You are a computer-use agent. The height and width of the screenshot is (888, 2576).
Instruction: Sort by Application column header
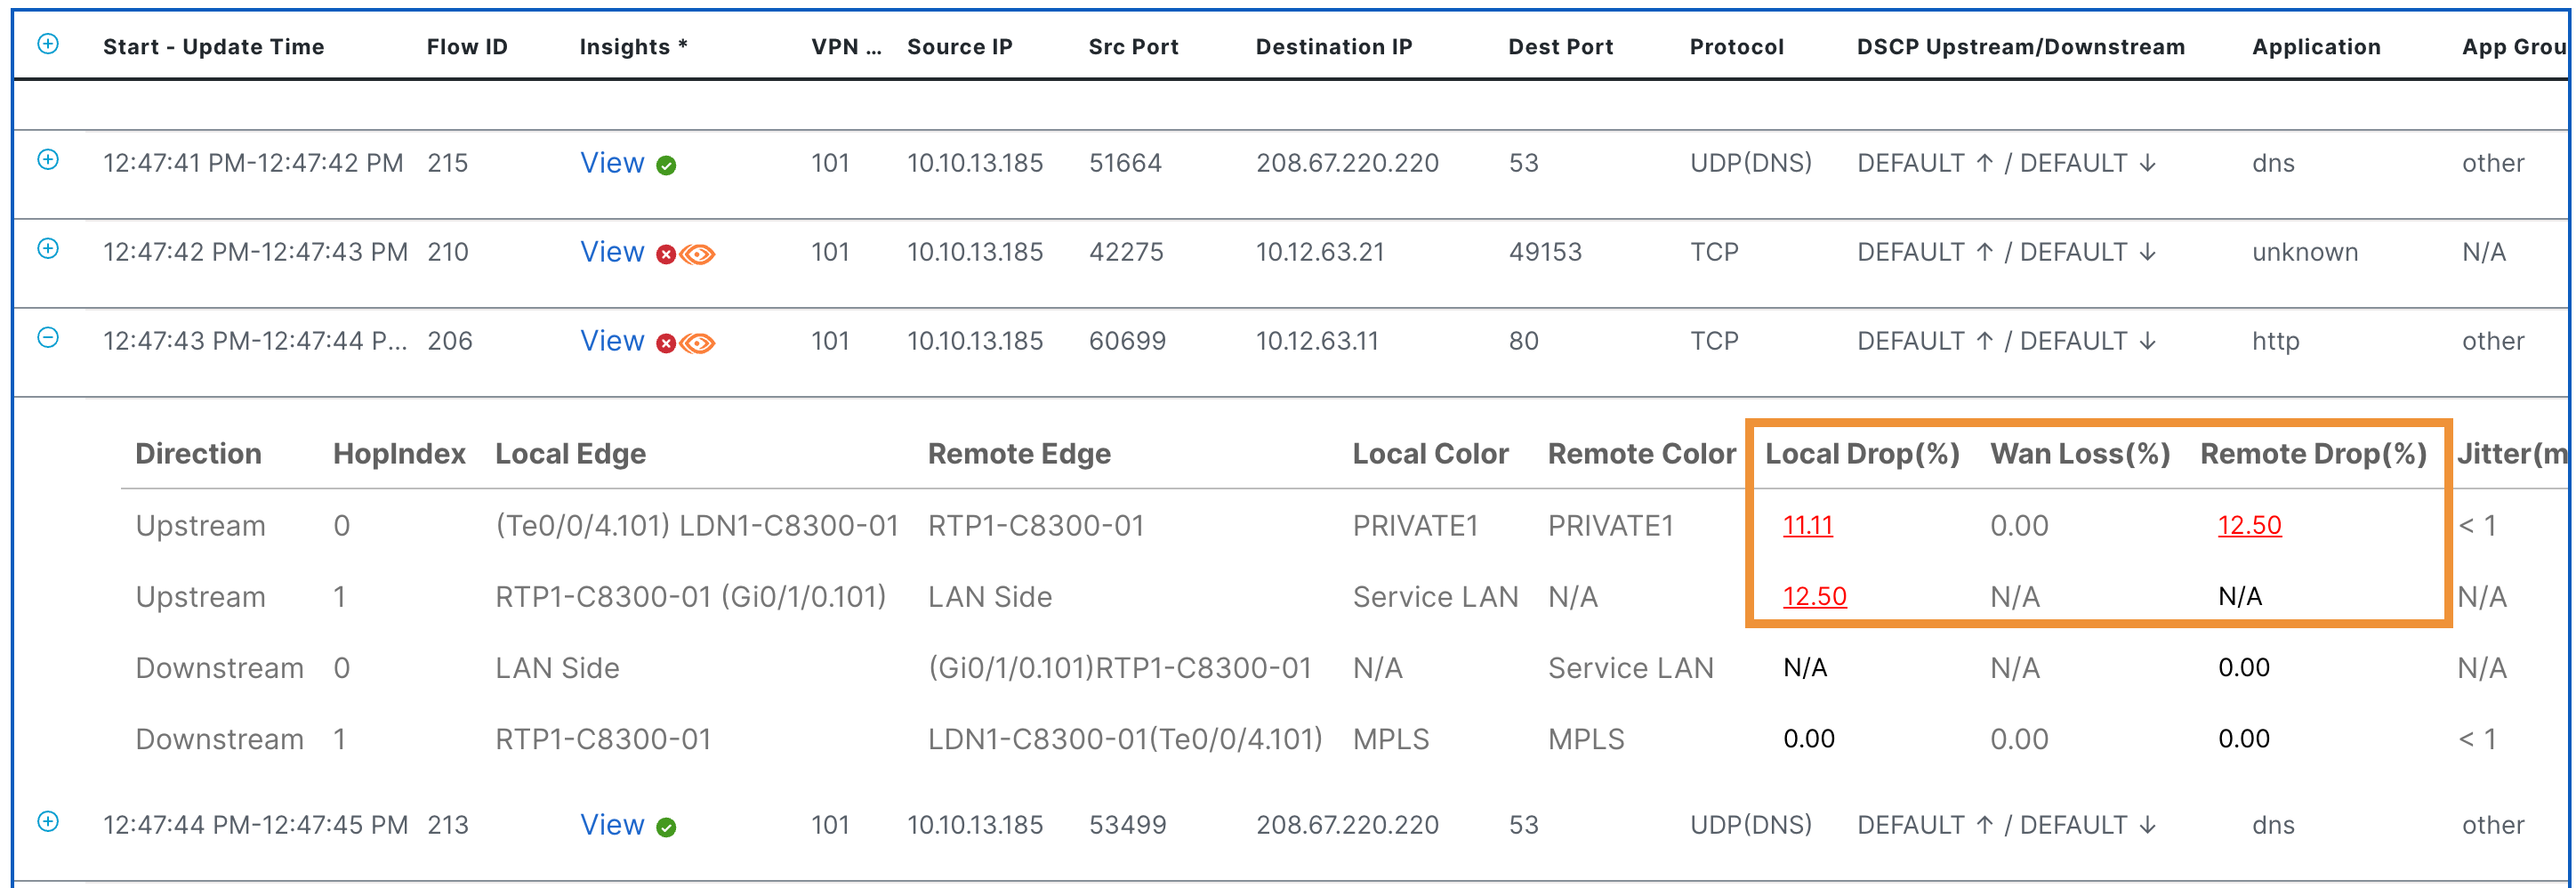point(2317,47)
